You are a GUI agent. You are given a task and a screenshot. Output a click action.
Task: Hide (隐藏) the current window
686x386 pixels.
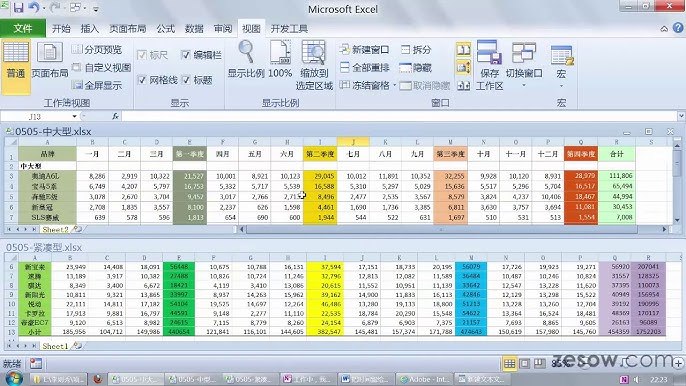click(x=416, y=67)
